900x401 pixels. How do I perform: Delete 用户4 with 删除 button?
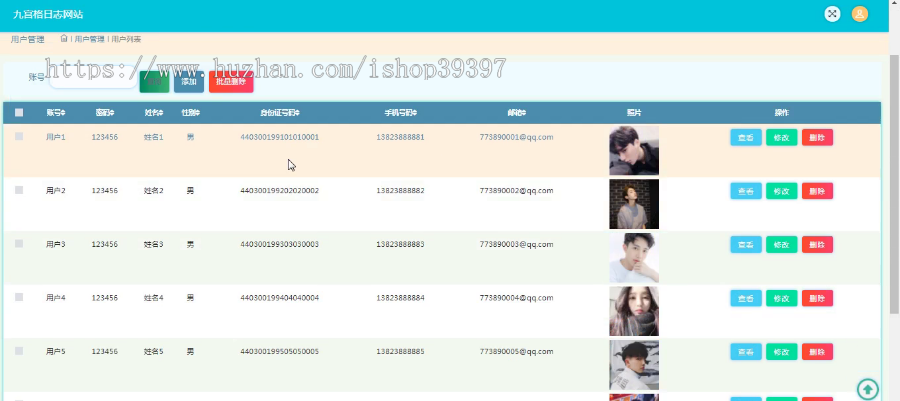coord(817,298)
